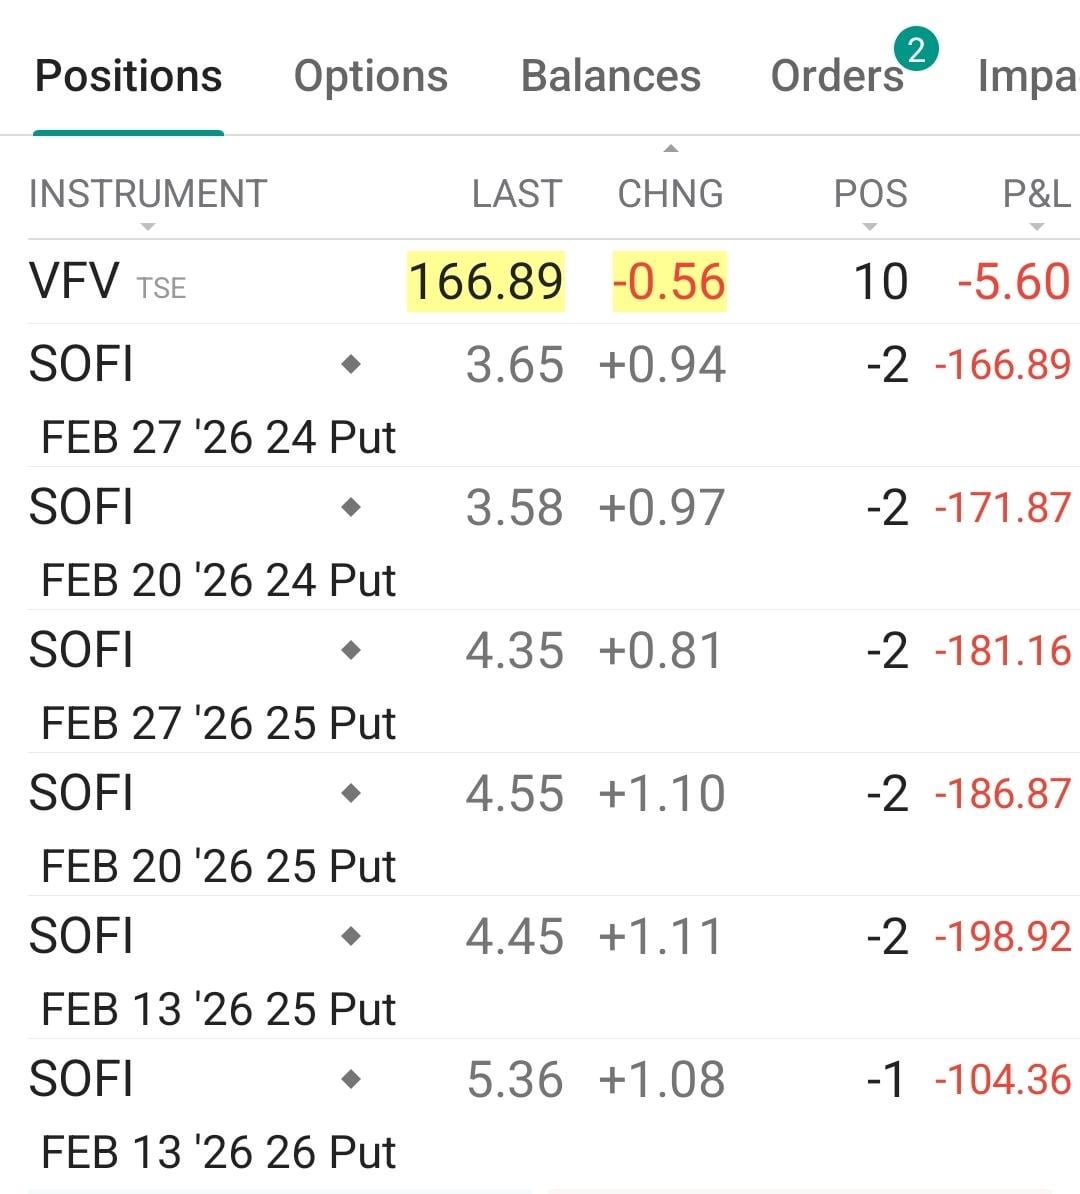Click diamond icon on FEB 20 25 Put row
1080x1194 pixels.
(x=351, y=794)
